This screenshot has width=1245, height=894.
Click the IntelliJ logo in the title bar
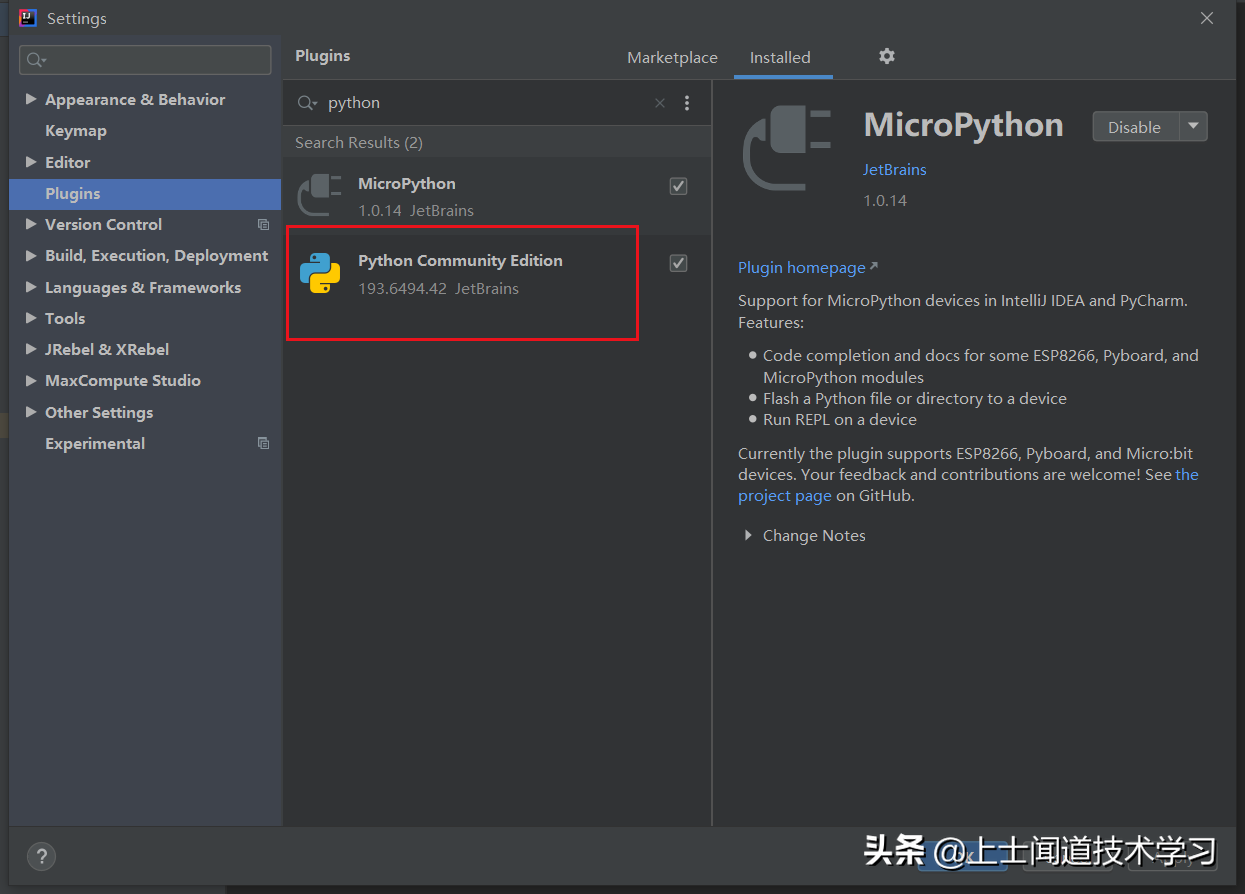pos(28,18)
